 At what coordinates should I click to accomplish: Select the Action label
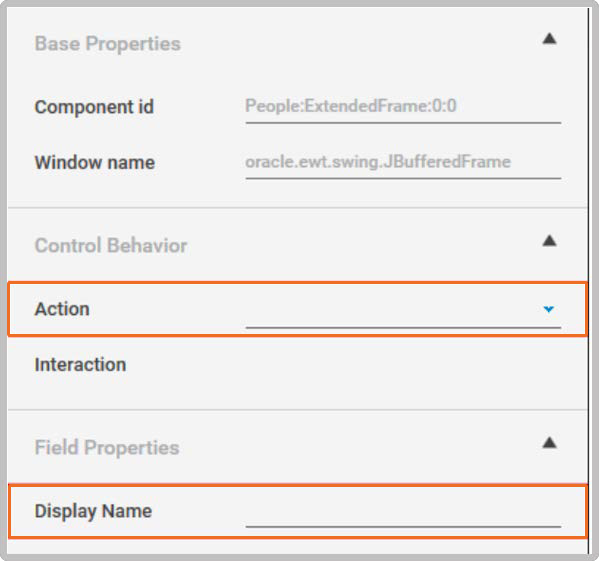(x=62, y=309)
